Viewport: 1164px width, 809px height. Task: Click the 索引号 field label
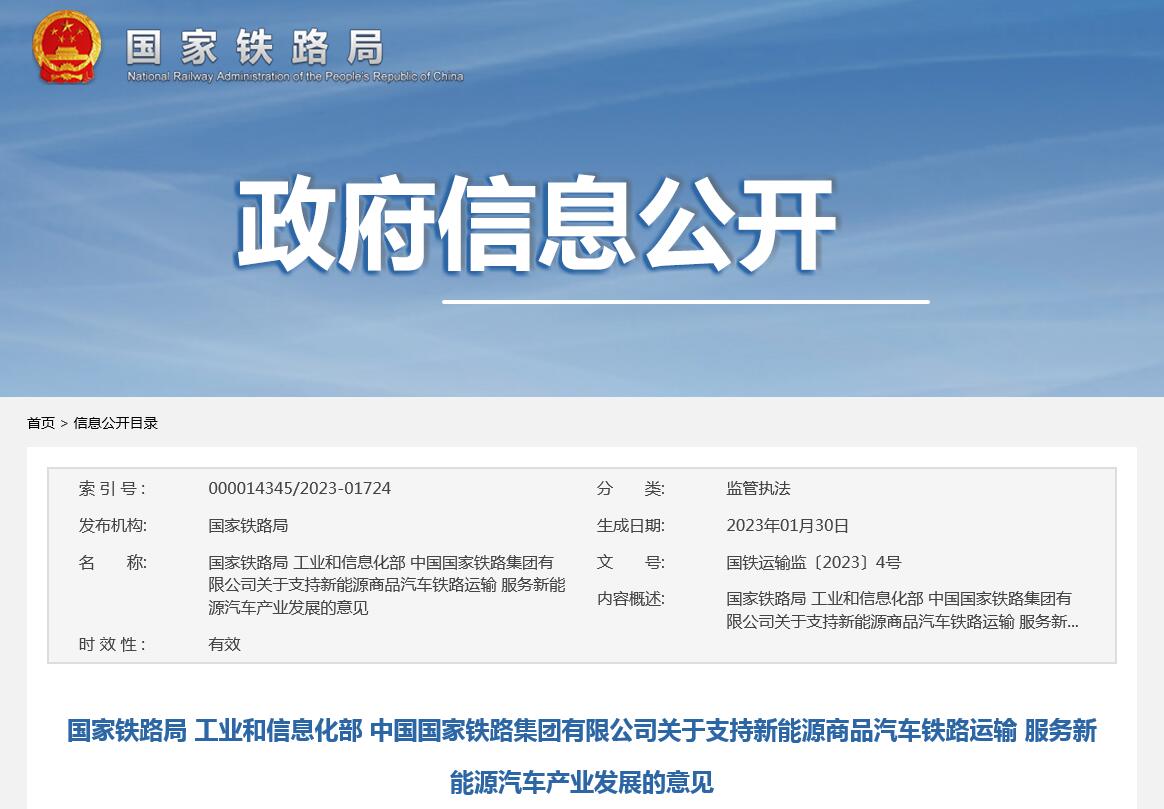coord(112,488)
